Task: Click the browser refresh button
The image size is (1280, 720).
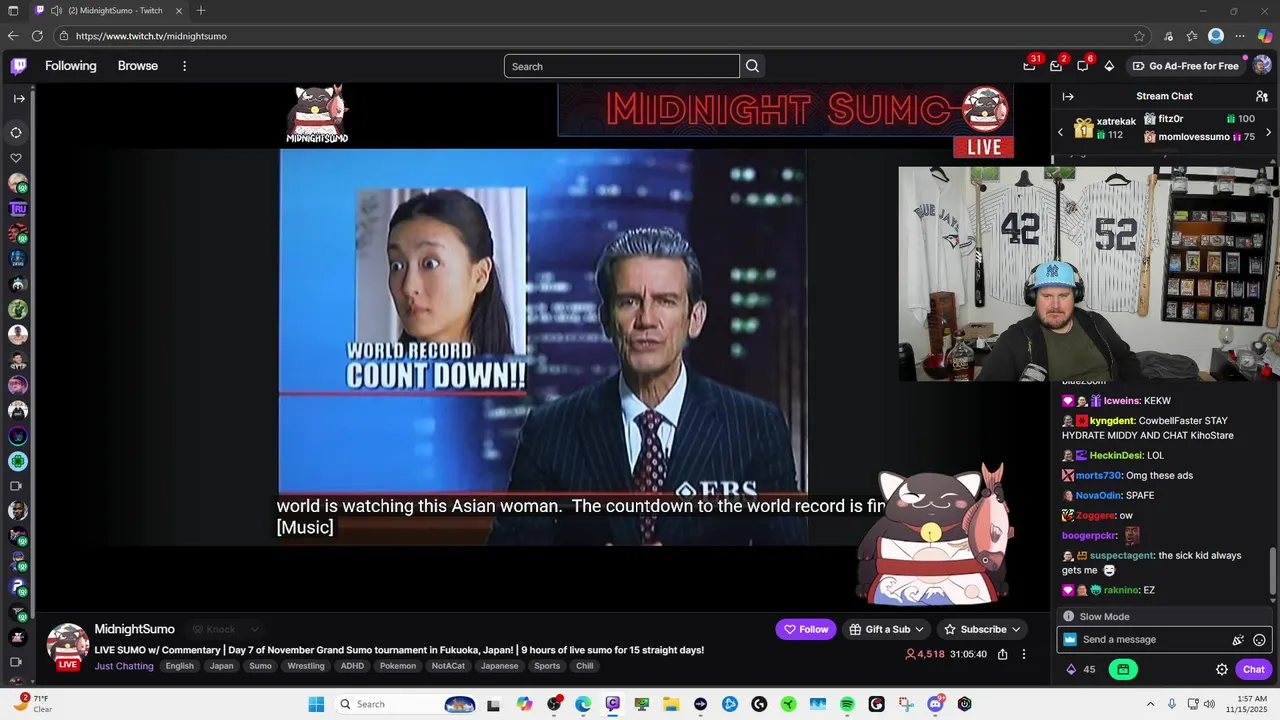Action: tap(37, 36)
